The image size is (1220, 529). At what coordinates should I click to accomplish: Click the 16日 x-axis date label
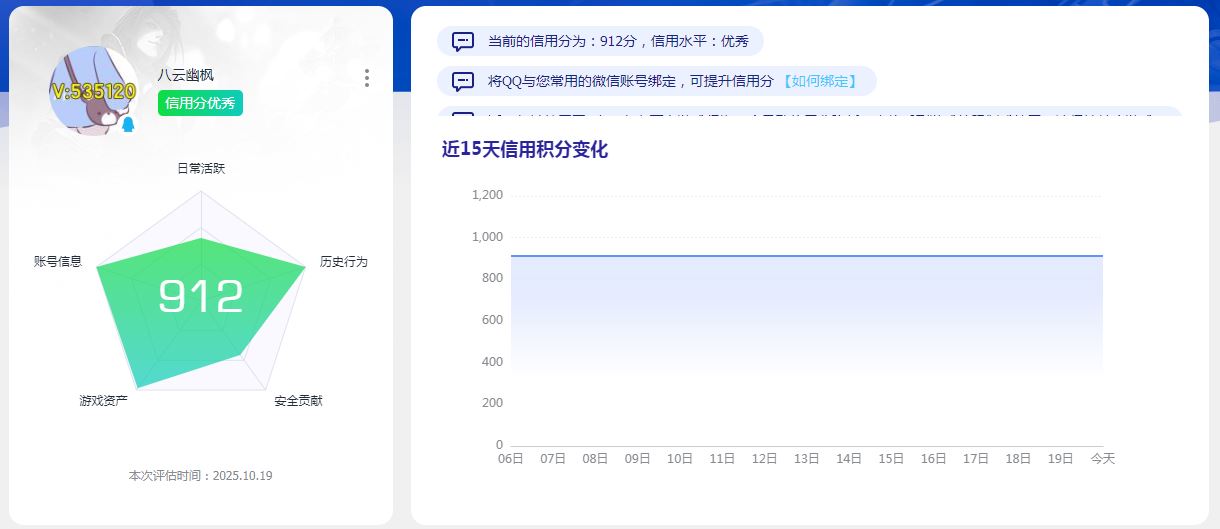[x=933, y=458]
